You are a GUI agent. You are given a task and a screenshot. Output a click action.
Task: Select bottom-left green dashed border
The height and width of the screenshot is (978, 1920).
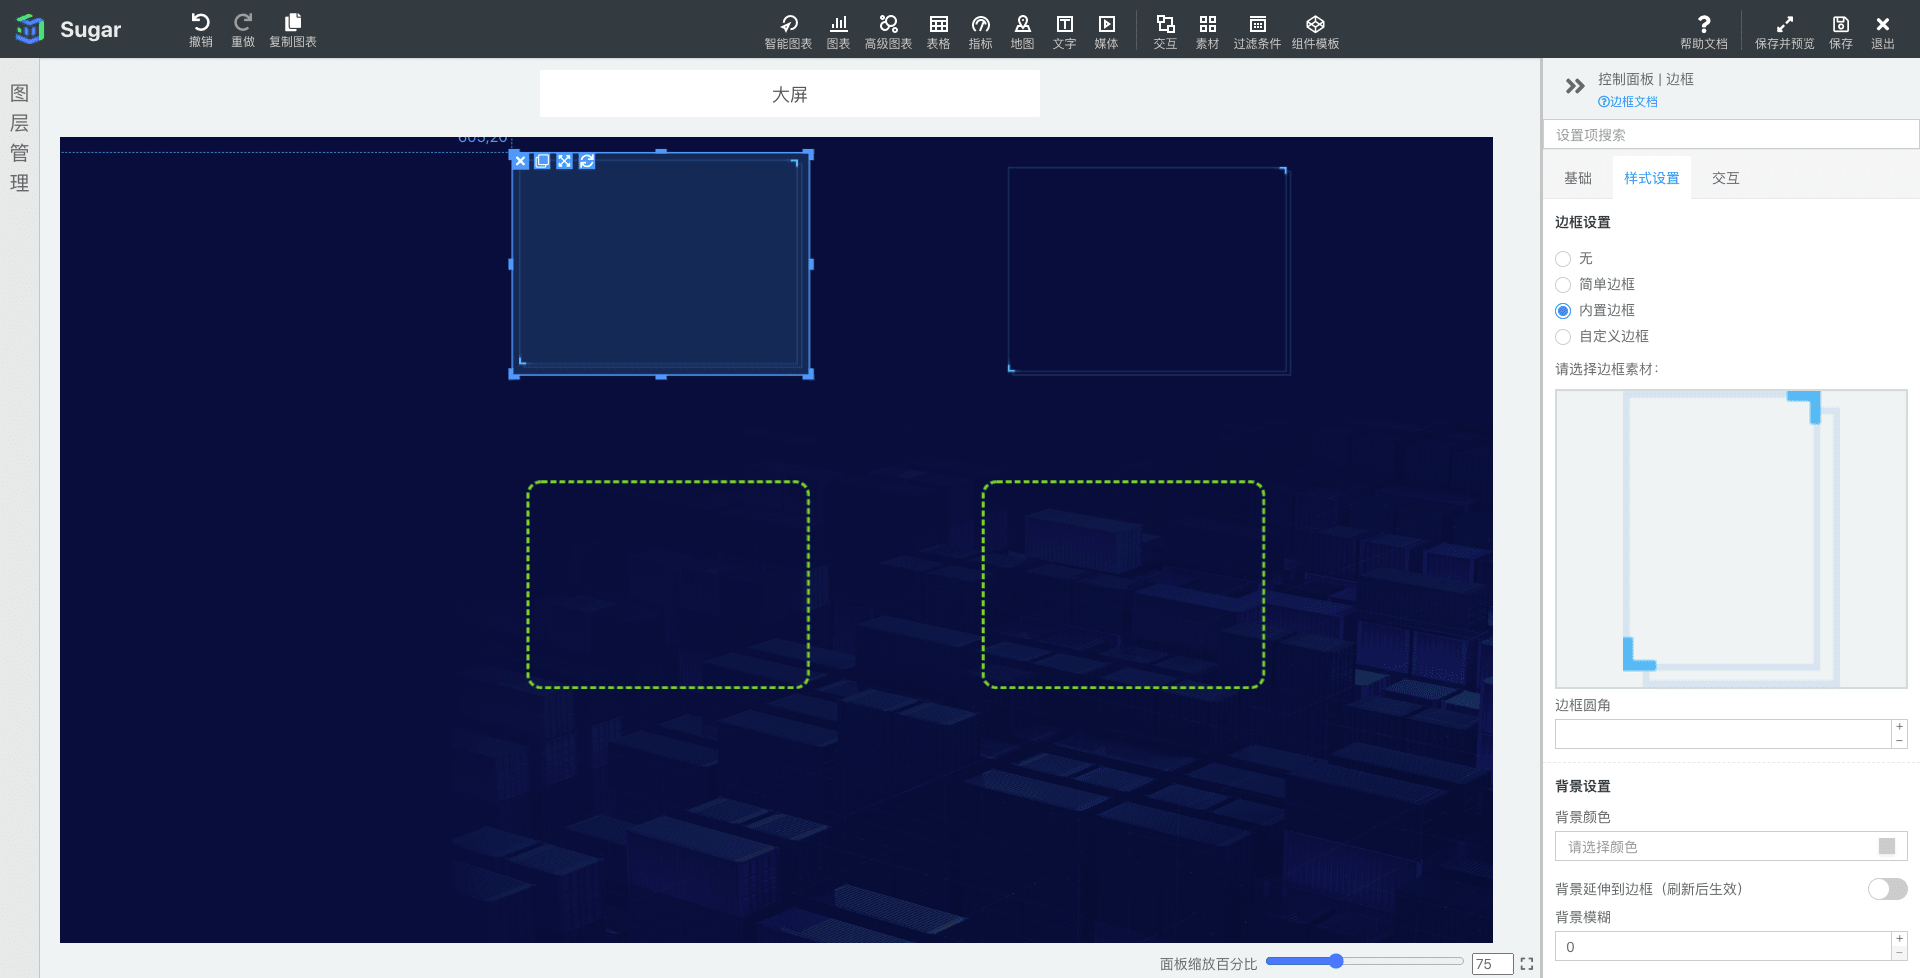pyautogui.click(x=668, y=585)
